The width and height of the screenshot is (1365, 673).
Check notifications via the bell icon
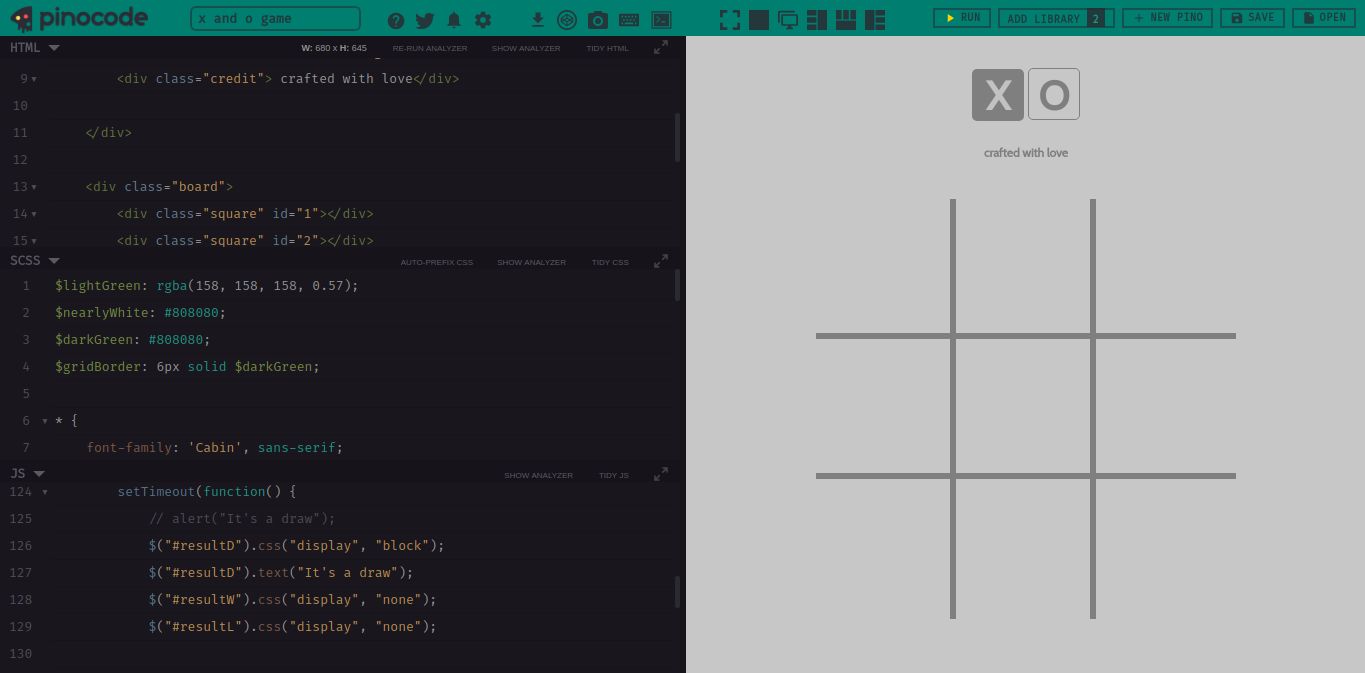pyautogui.click(x=453, y=19)
